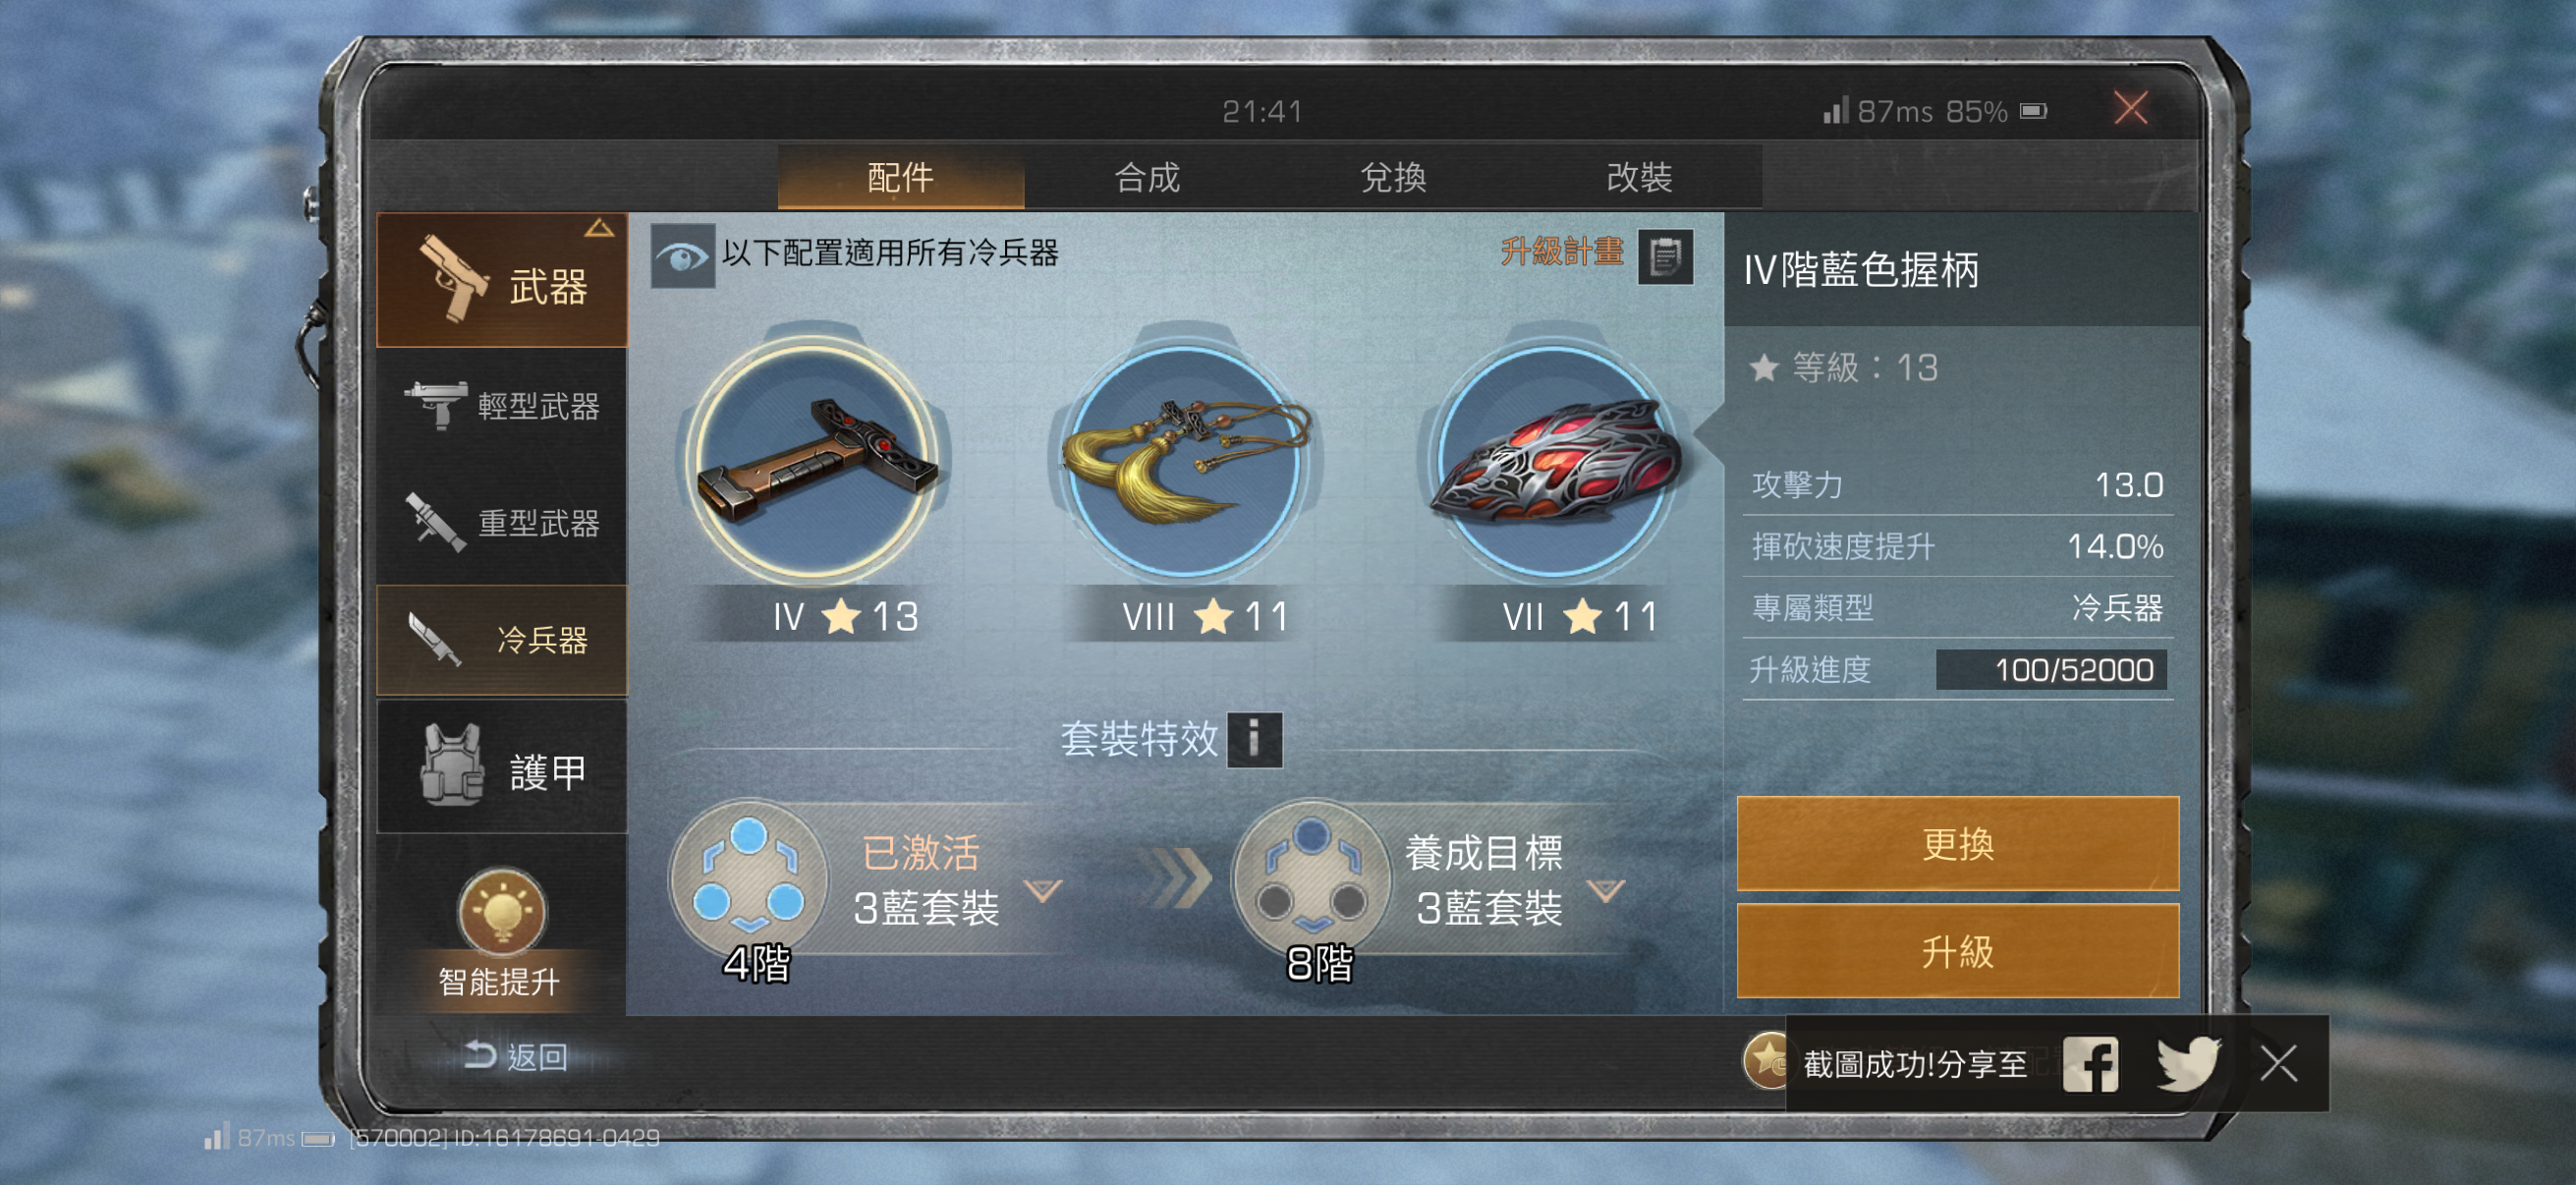Open the upgrade plan clipboard icon
Image resolution: width=2576 pixels, height=1185 pixels.
[x=1664, y=256]
